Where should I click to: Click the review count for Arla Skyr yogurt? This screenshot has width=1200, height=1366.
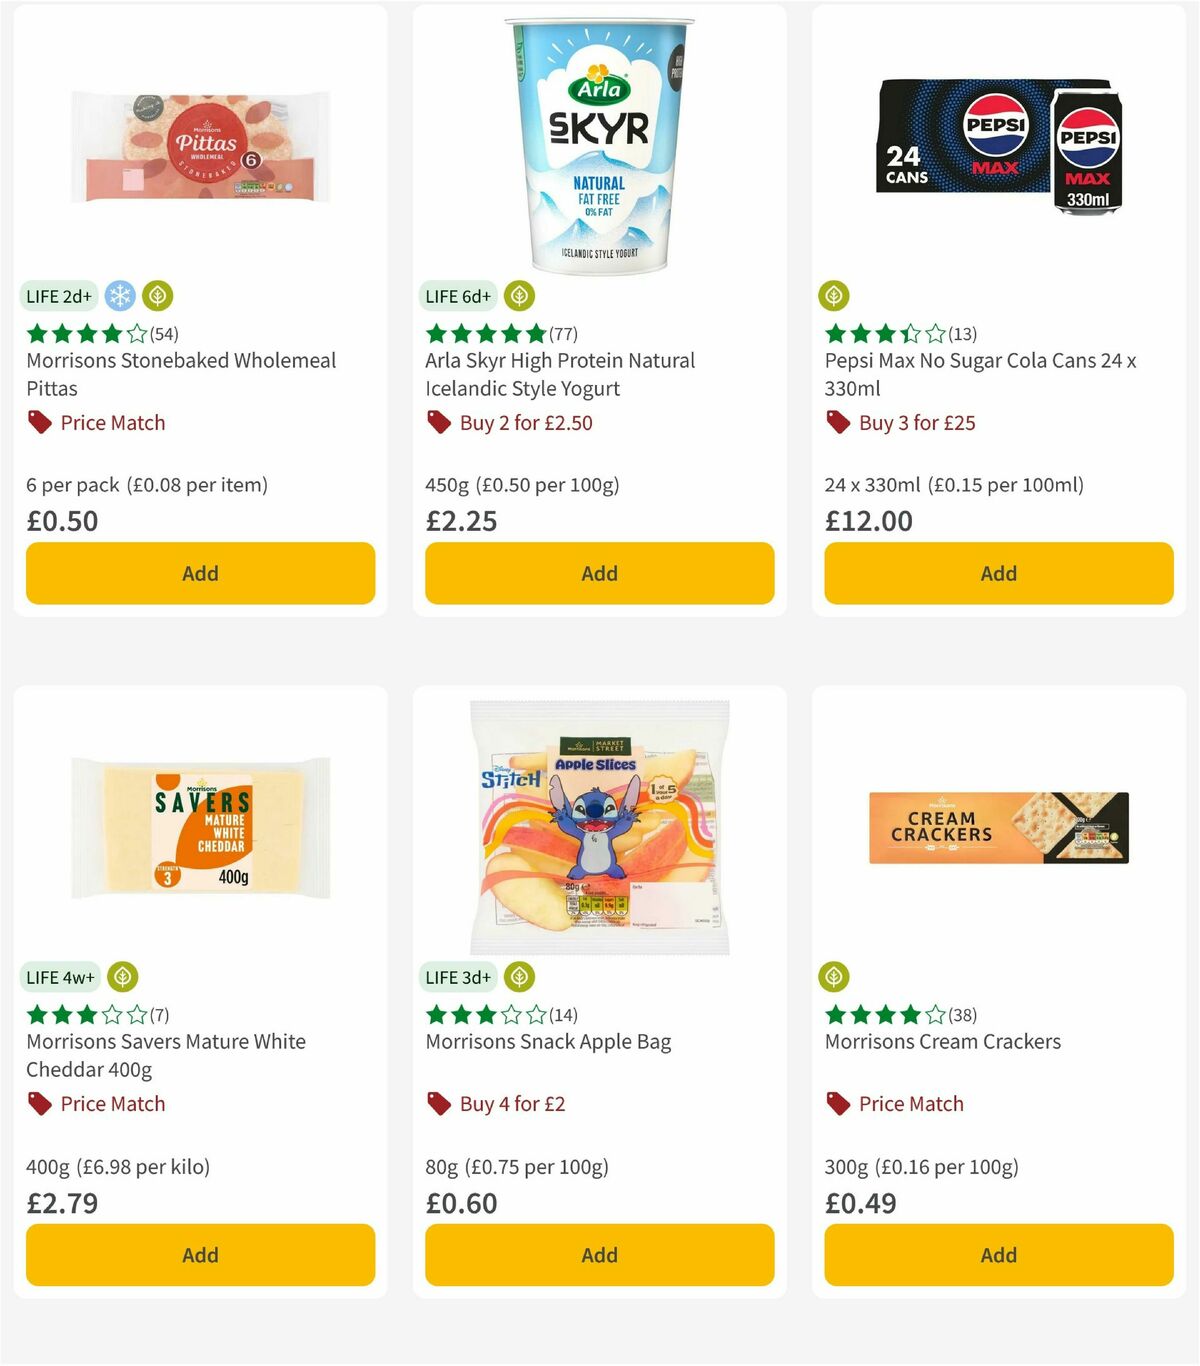point(563,334)
